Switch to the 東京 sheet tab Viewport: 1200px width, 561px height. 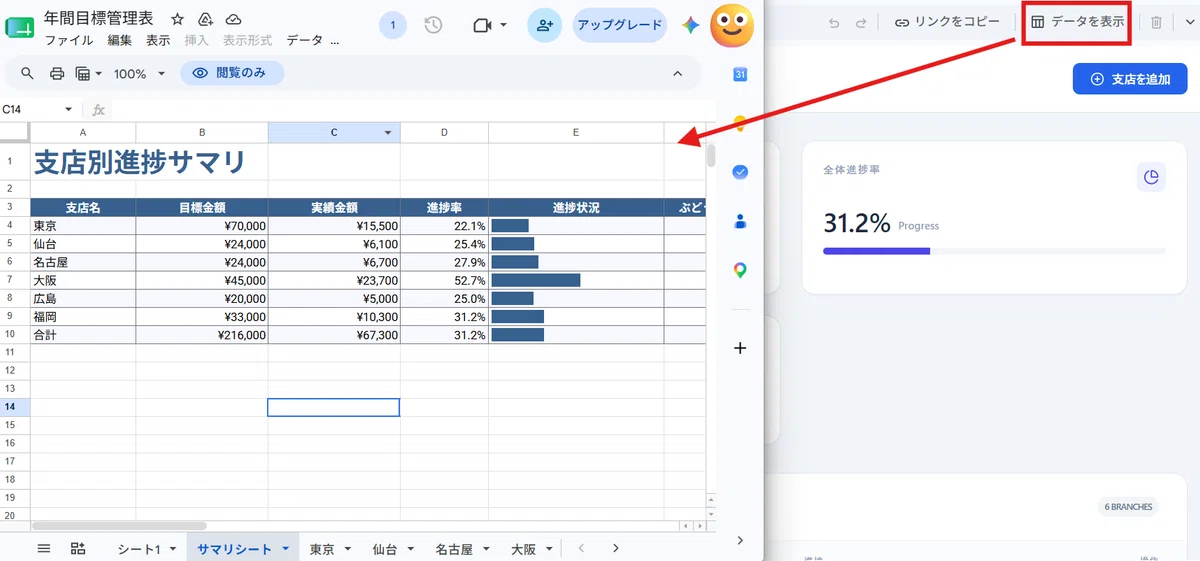click(322, 549)
